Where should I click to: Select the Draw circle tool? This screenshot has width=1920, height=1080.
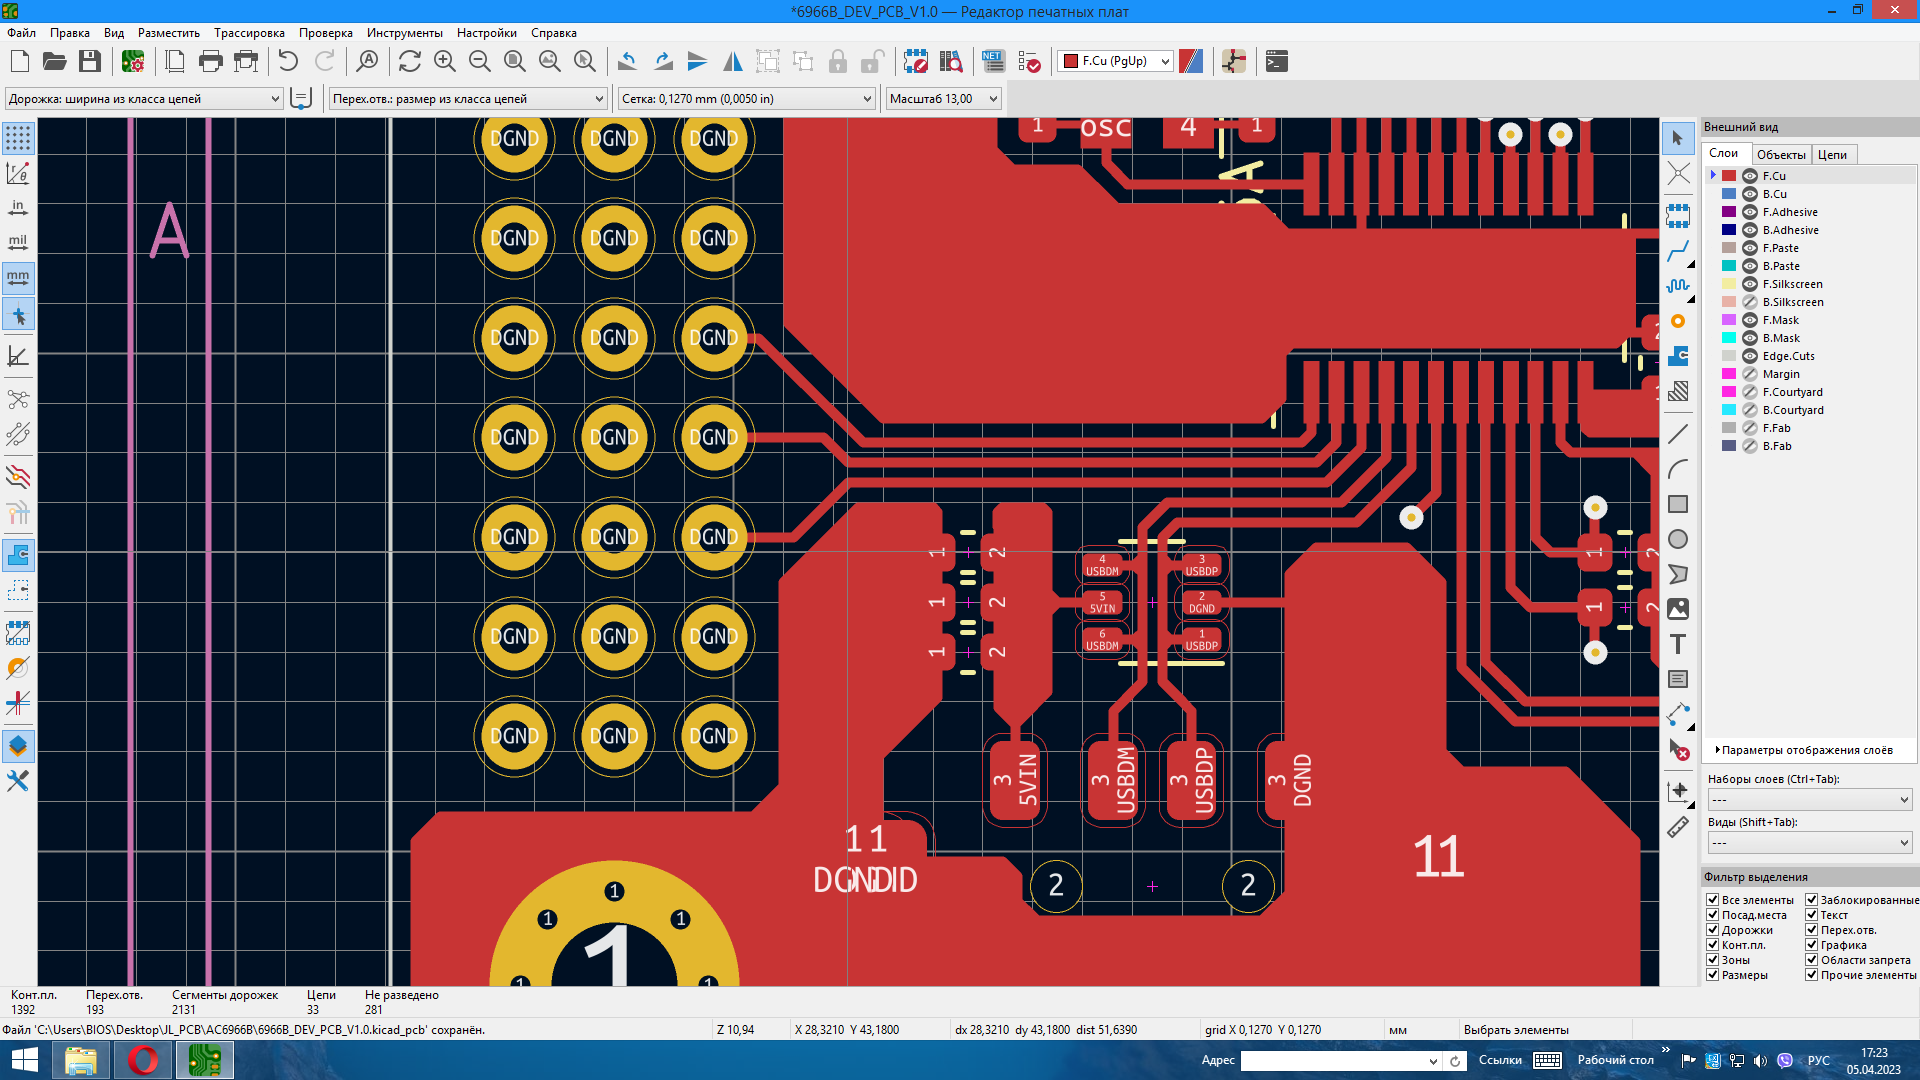(1678, 539)
